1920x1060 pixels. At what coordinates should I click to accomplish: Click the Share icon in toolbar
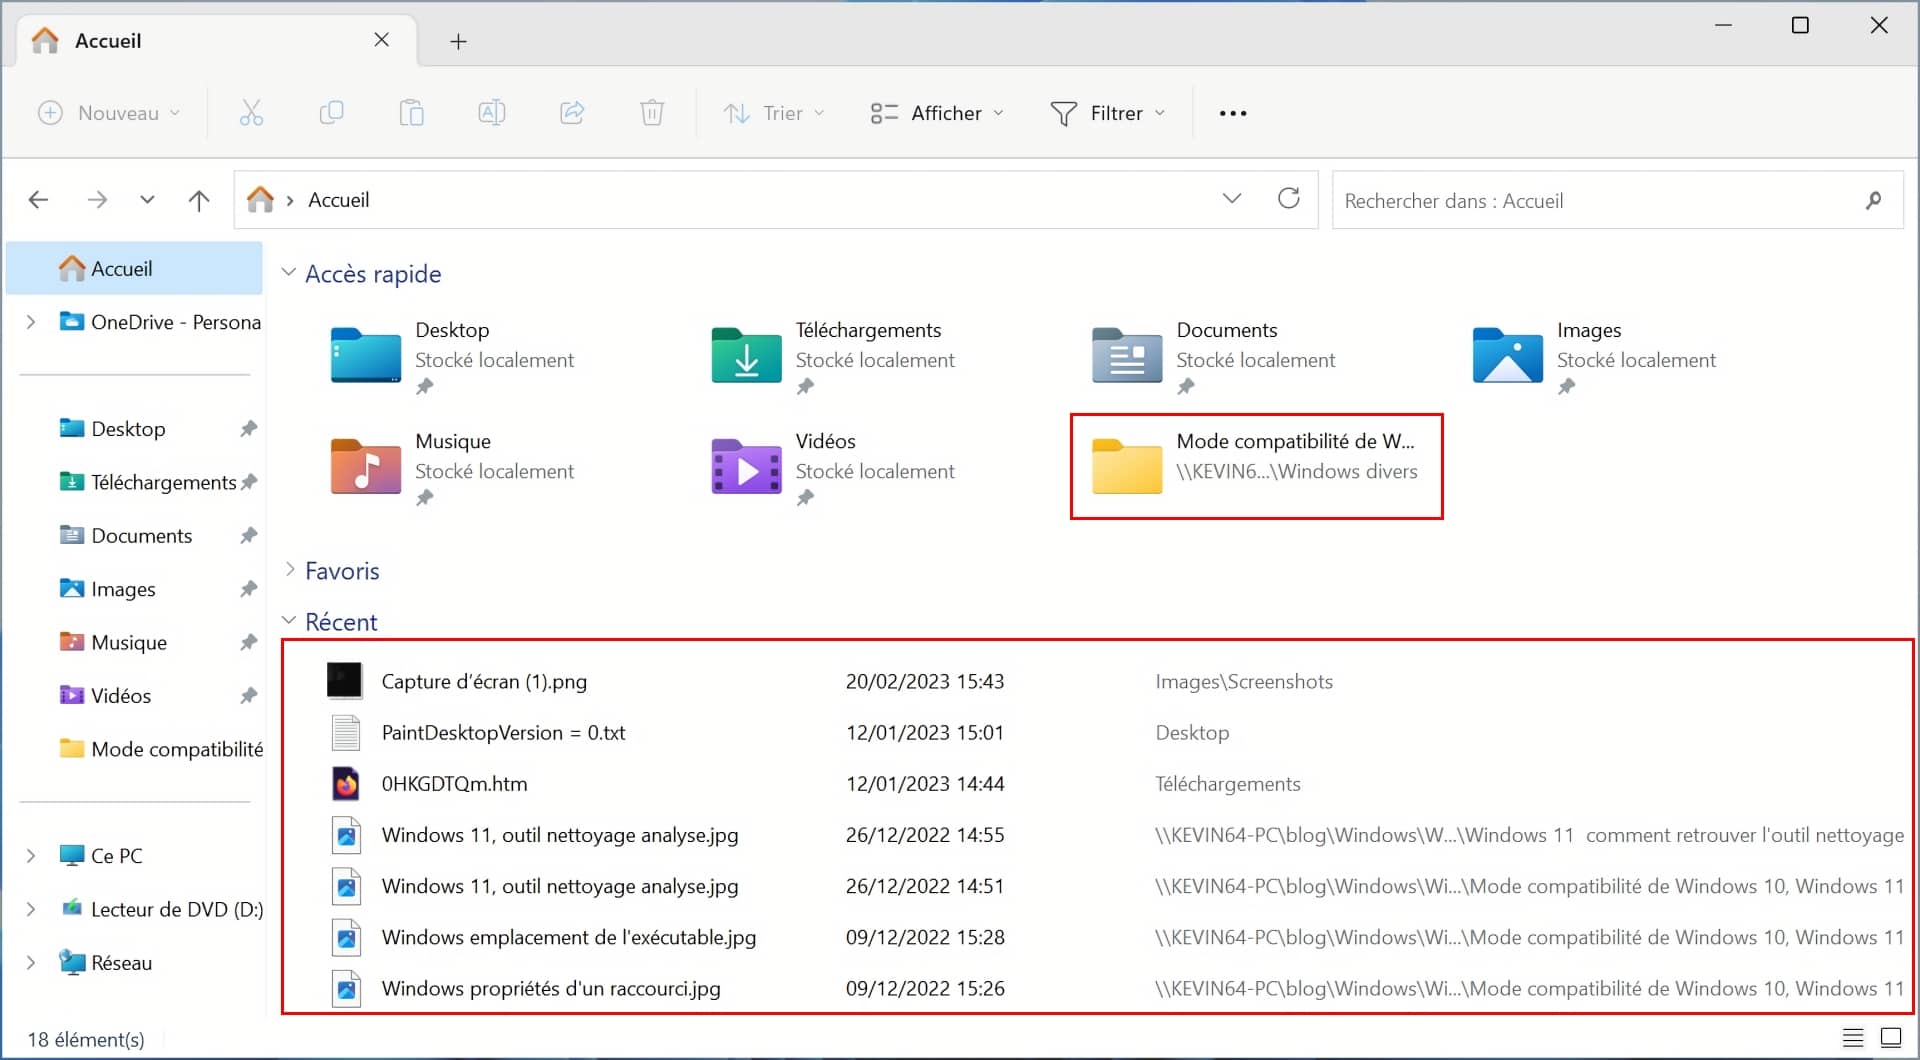pos(572,113)
